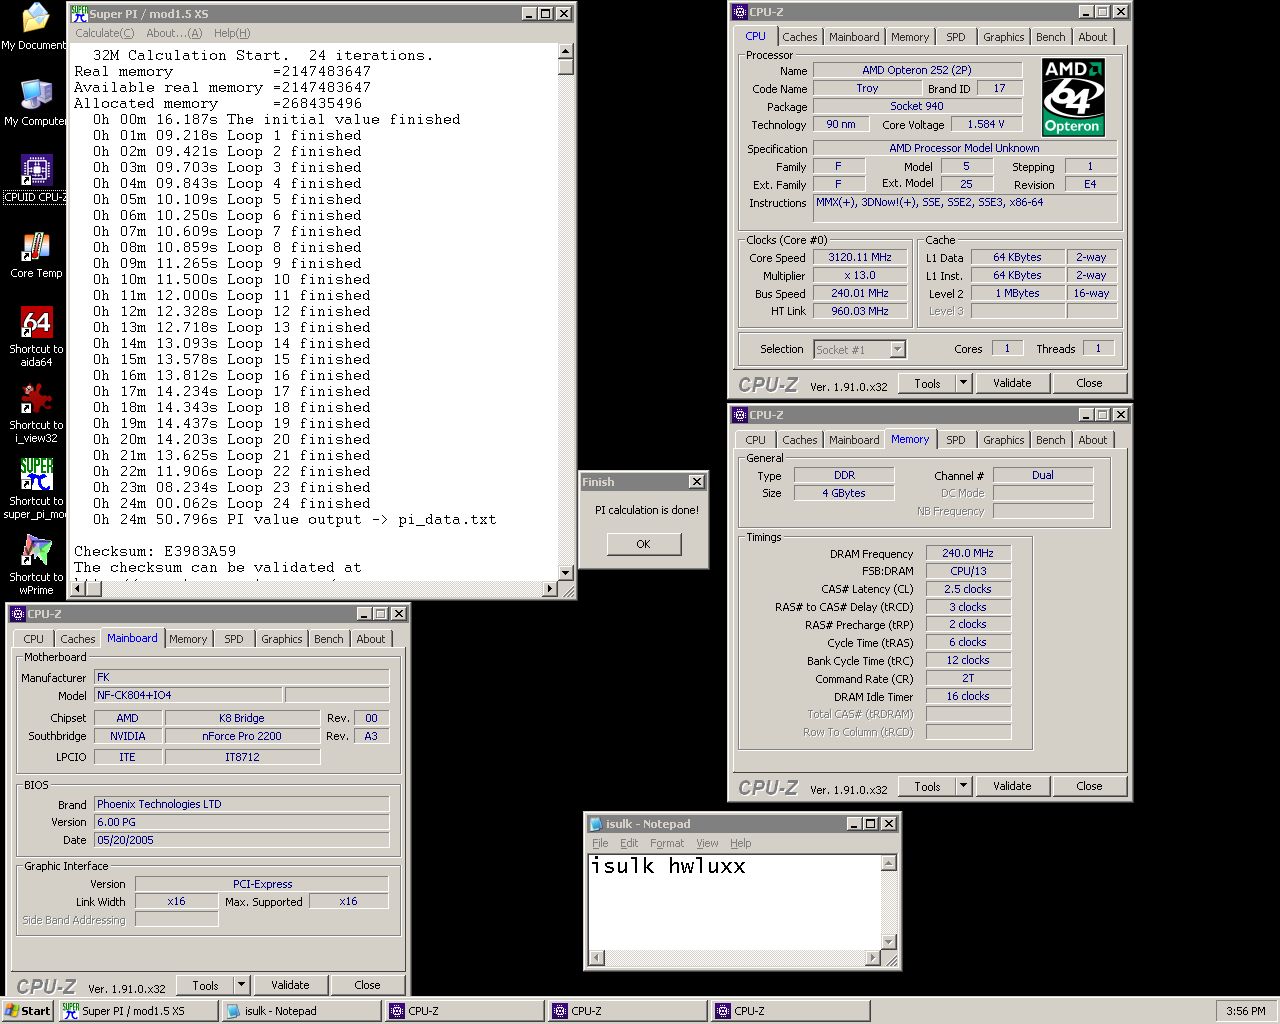Expand Tools dropdown arrow in top CPU-Z window
This screenshot has height=1024, width=1280.
click(963, 383)
